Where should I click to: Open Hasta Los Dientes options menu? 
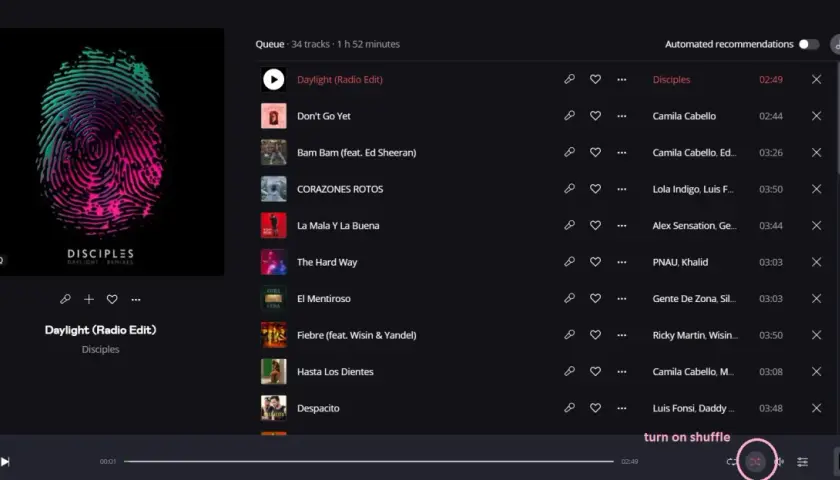pyautogui.click(x=621, y=371)
